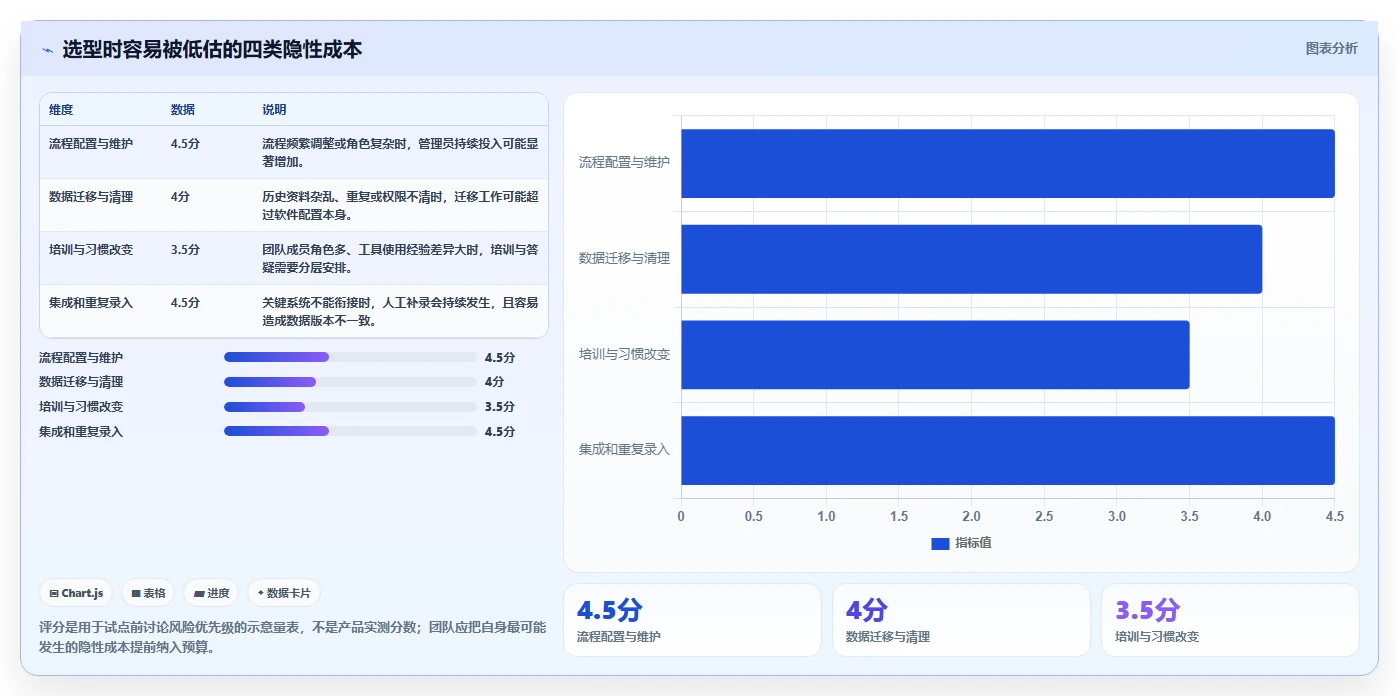Toggle the 指标值 legend item
Screen dimensions: 1399x696
pyautogui.click(x=961, y=543)
